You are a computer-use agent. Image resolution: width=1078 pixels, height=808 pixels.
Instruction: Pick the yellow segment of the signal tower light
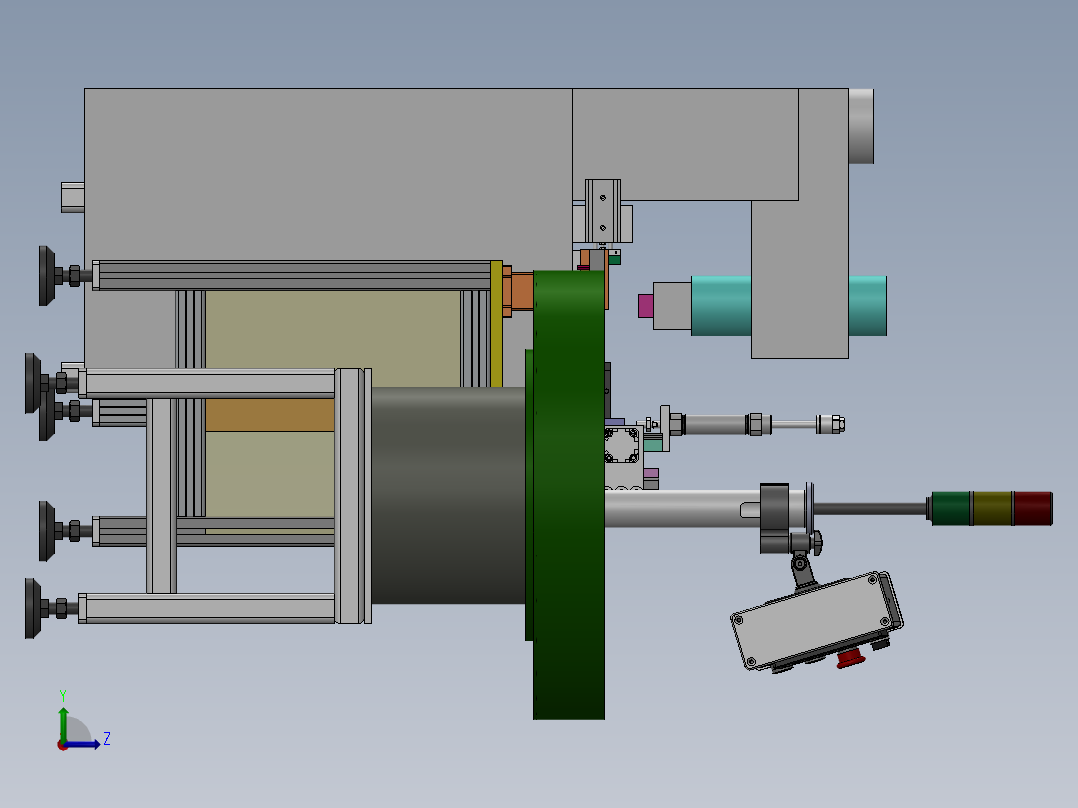click(x=993, y=508)
